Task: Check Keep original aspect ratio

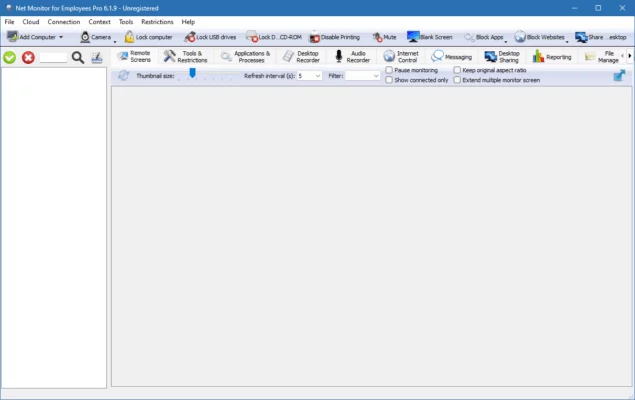Action: [x=457, y=70]
